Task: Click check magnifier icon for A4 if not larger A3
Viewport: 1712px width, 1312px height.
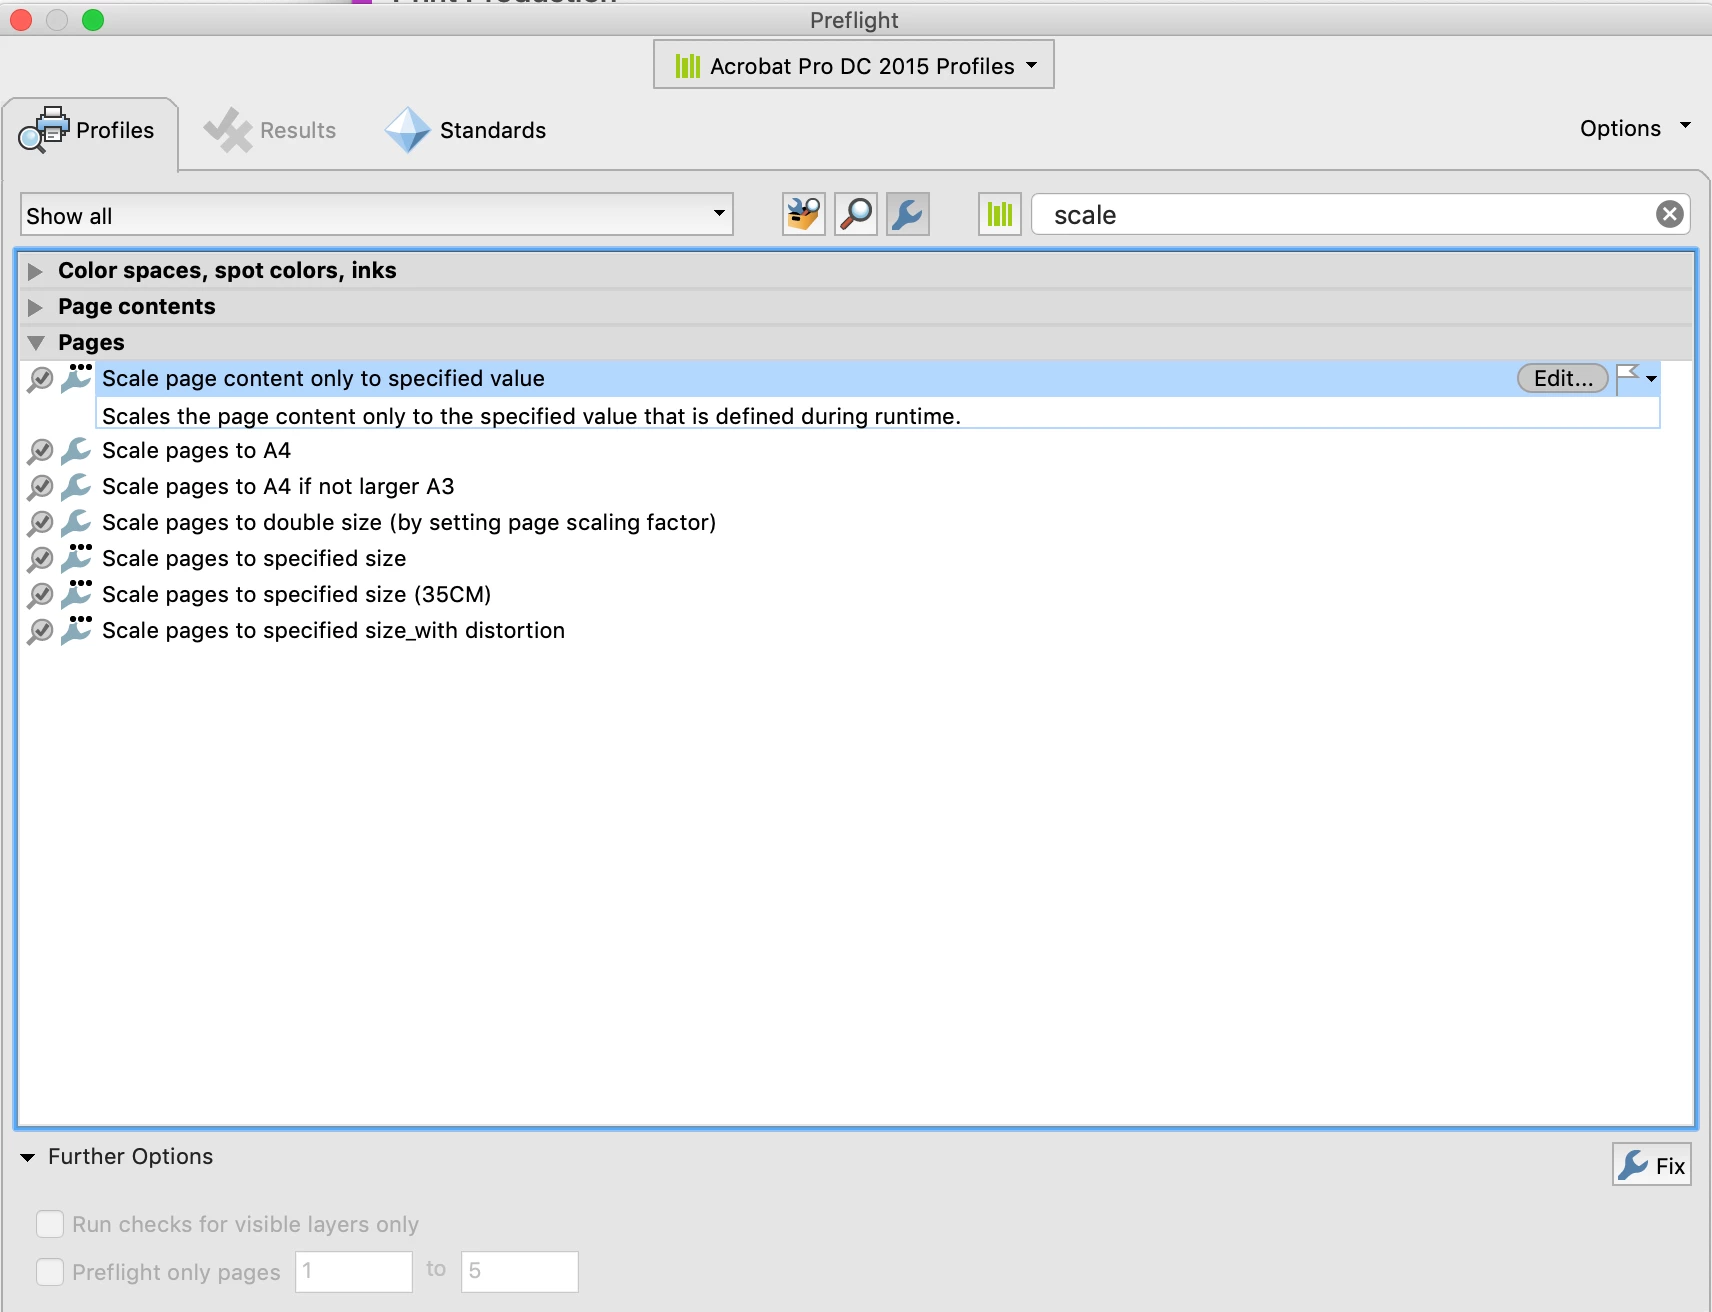Action: click(40, 488)
